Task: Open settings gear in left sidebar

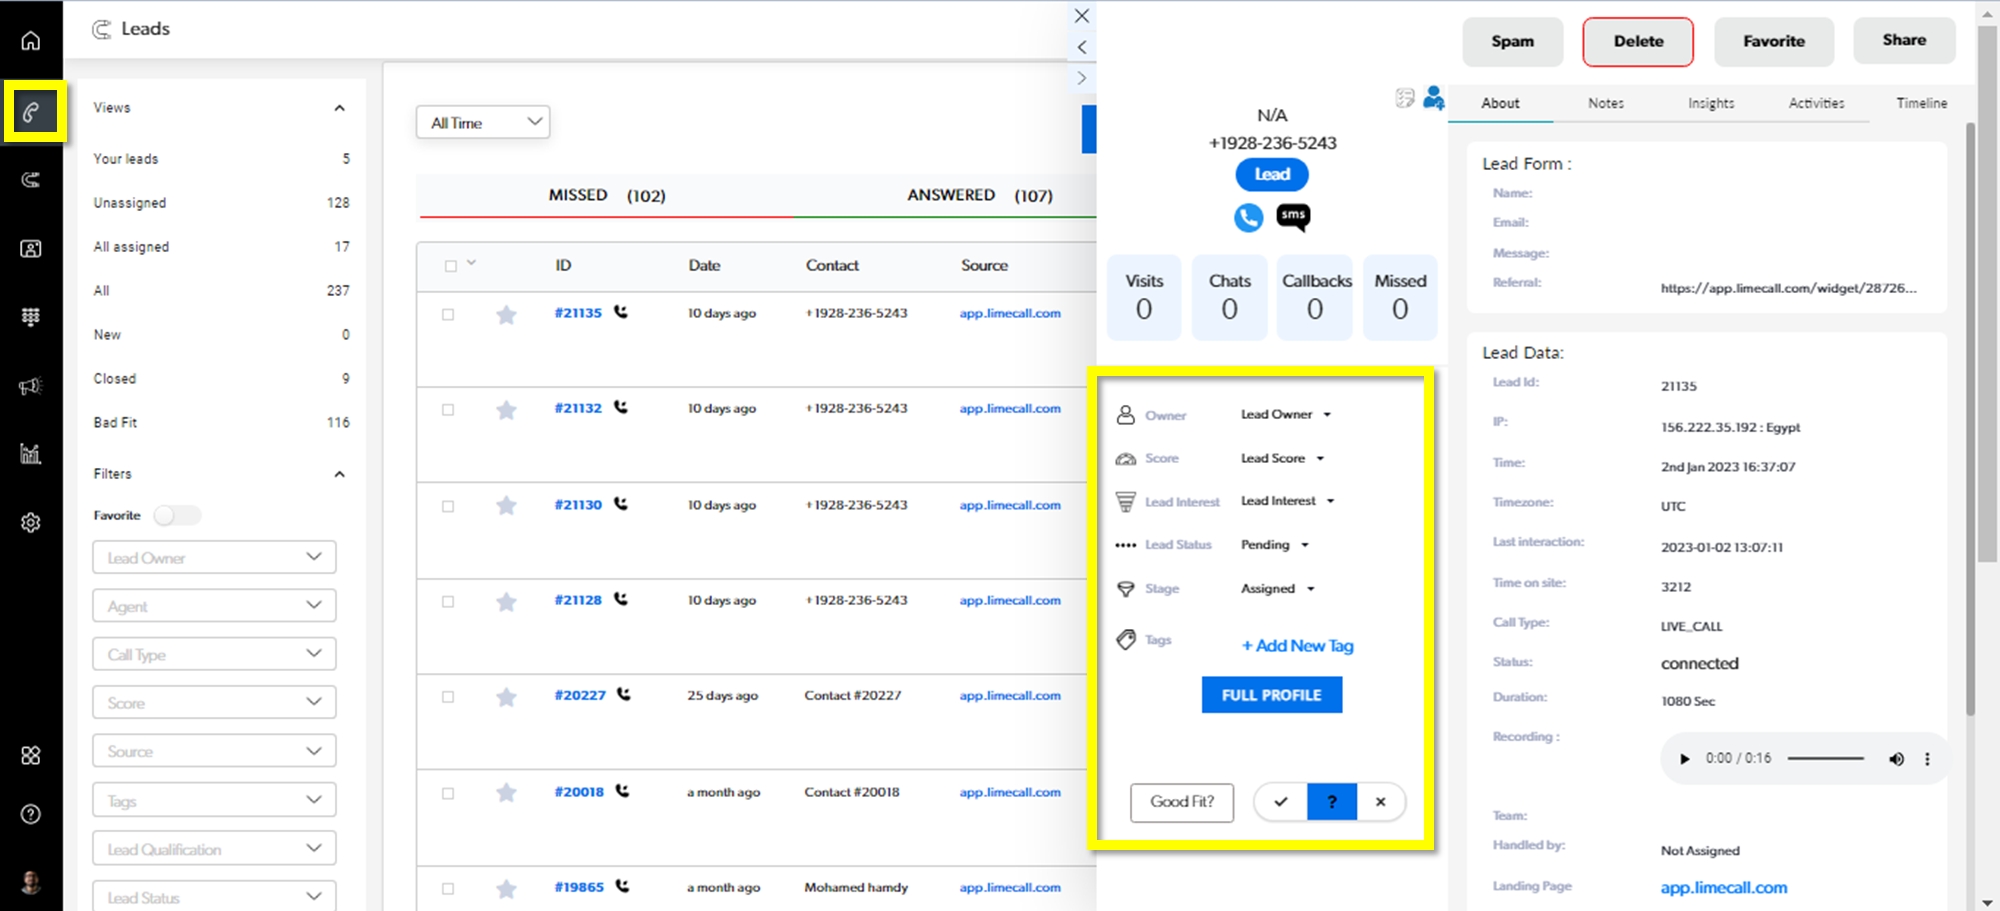Action: click(x=31, y=523)
